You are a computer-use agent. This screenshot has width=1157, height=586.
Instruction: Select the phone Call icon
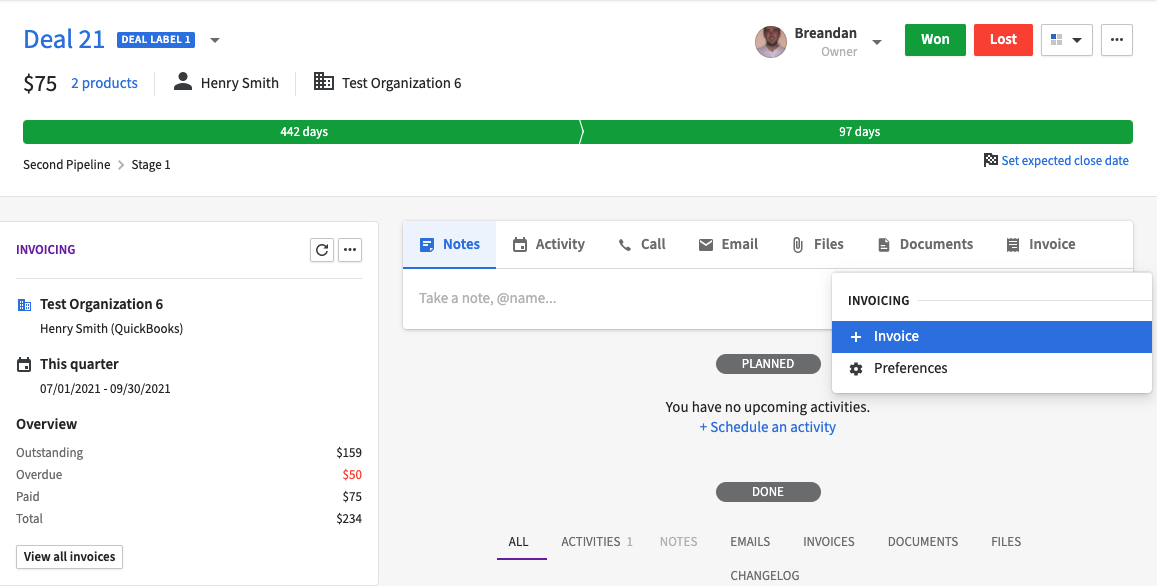625,243
